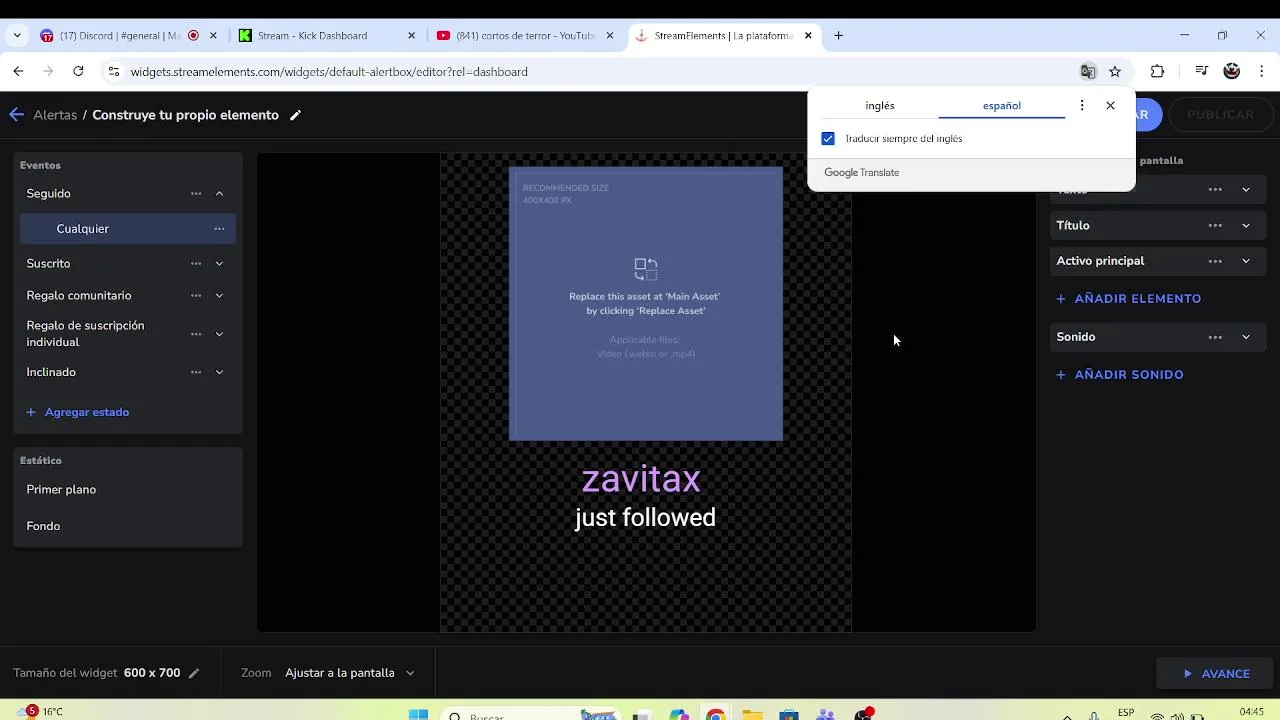Click the AVANCE preview button

1216,674
